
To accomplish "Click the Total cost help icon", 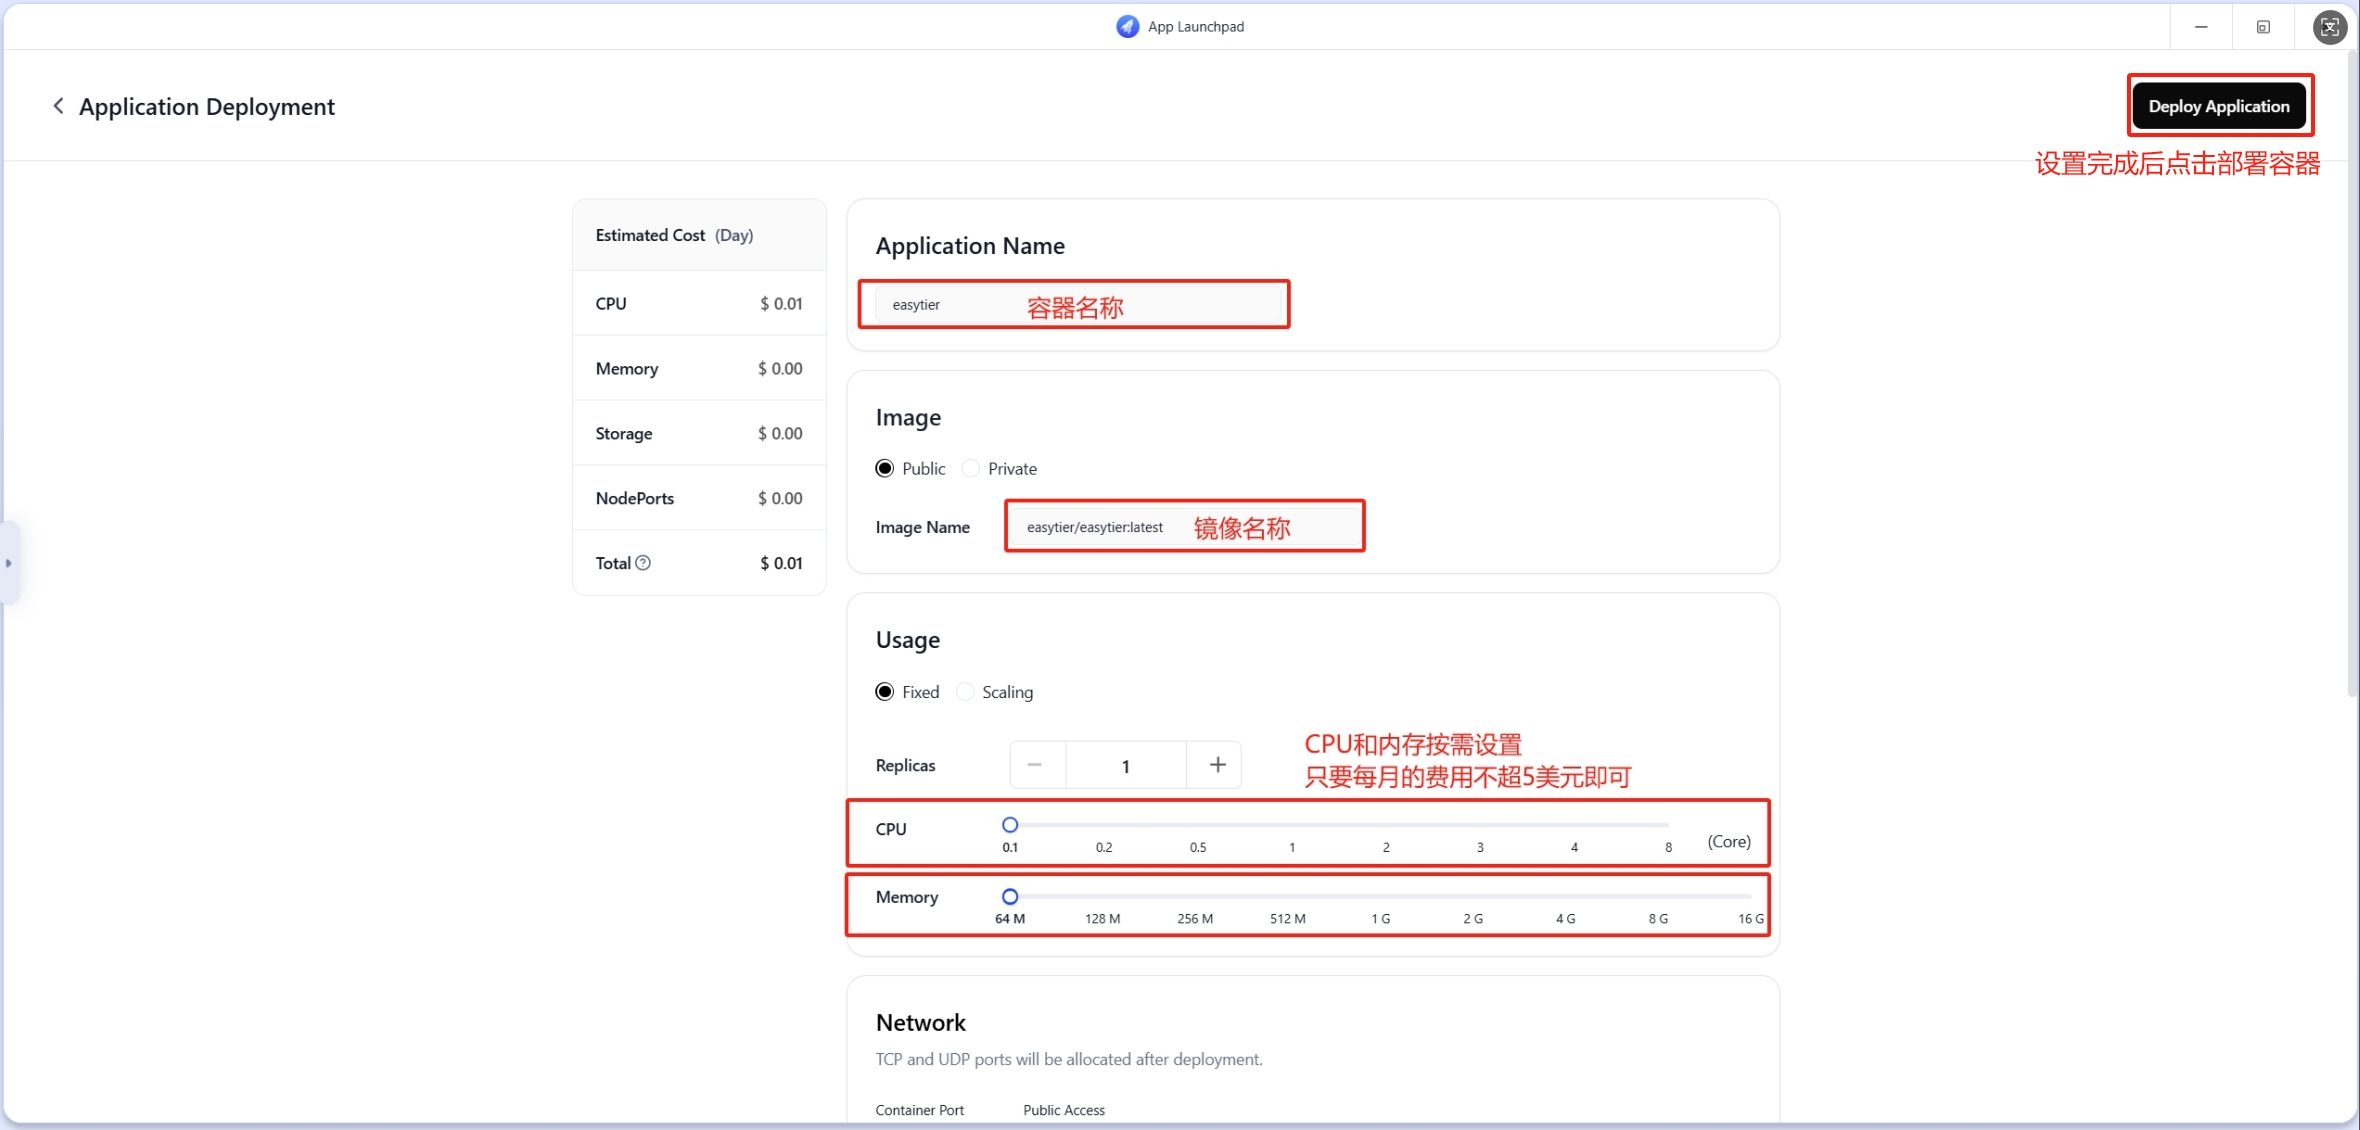I will pos(643,563).
